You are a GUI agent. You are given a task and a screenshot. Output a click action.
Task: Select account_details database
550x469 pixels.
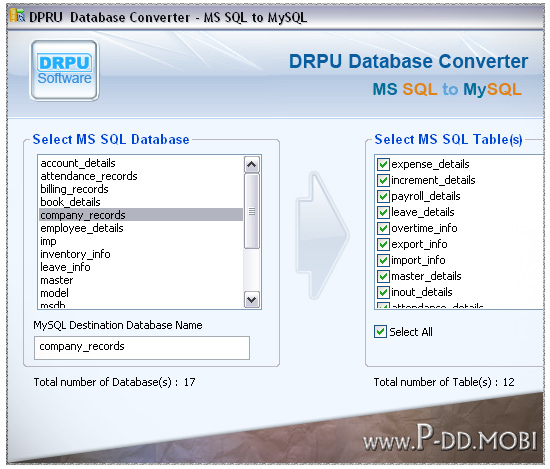coord(141,163)
